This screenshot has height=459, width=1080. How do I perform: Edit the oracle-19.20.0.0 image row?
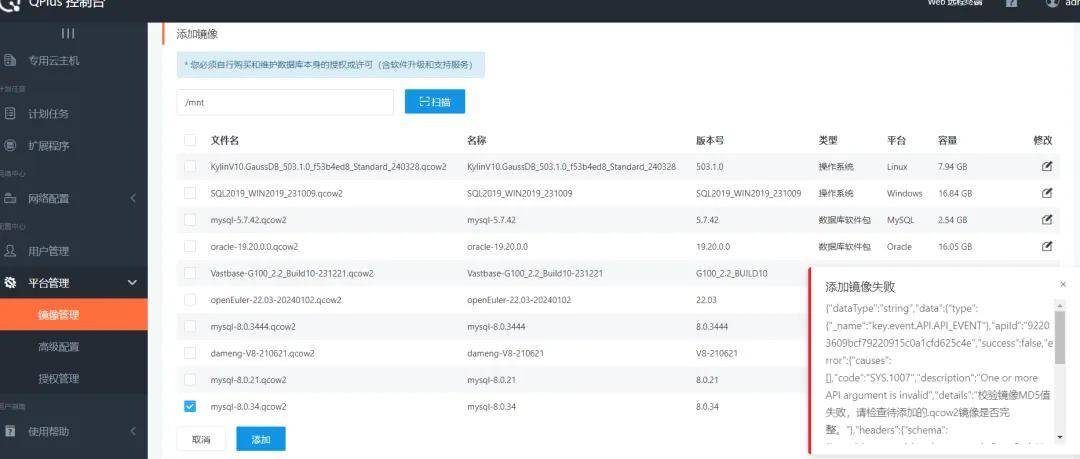click(x=1046, y=246)
